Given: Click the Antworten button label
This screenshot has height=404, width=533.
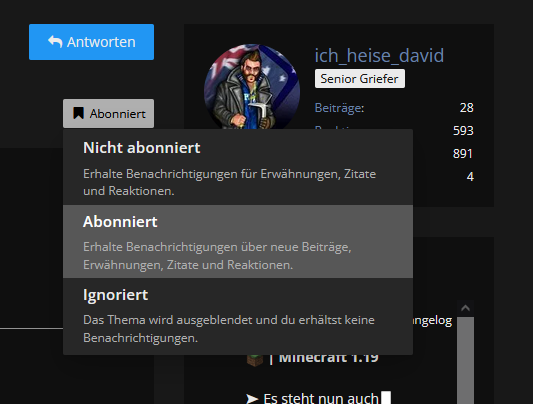Looking at the screenshot, I should (x=101, y=42).
